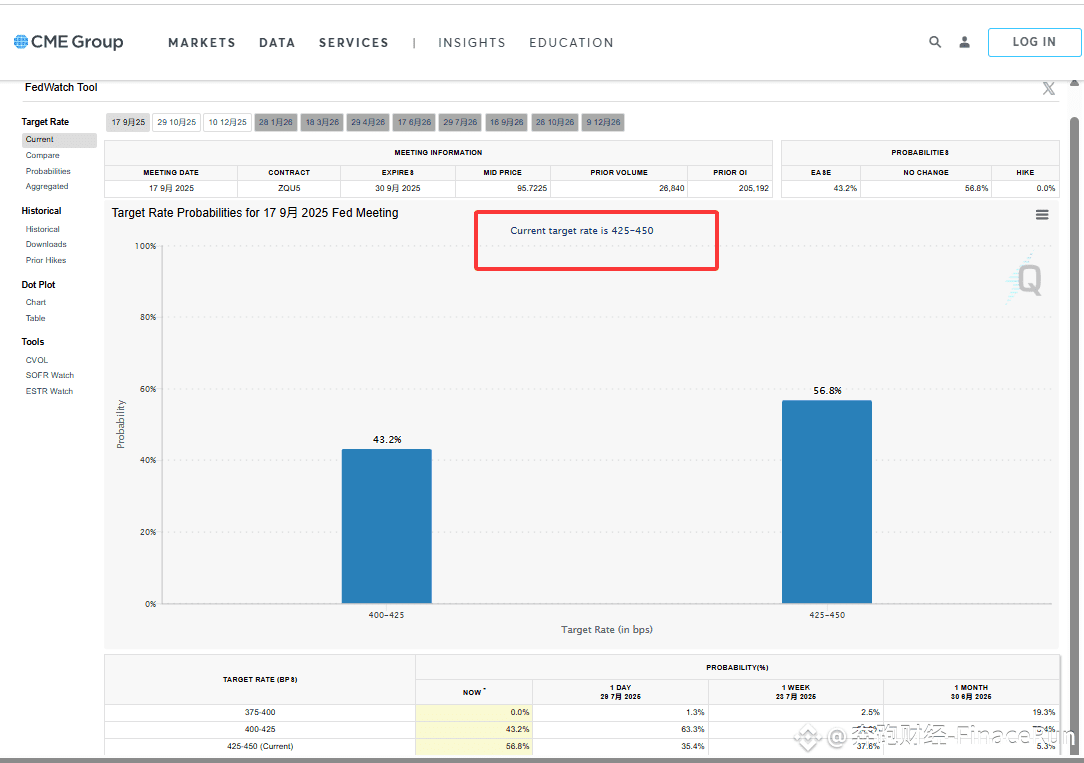Select the 9 12月26 meeting tab
The image size is (1084, 763).
603,122
